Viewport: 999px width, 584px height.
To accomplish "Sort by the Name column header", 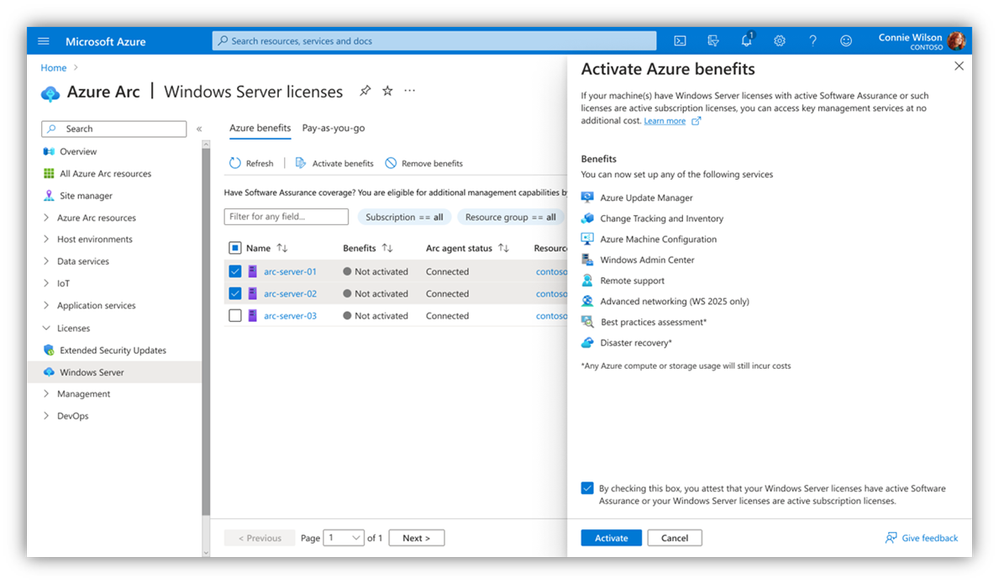I will 267,248.
